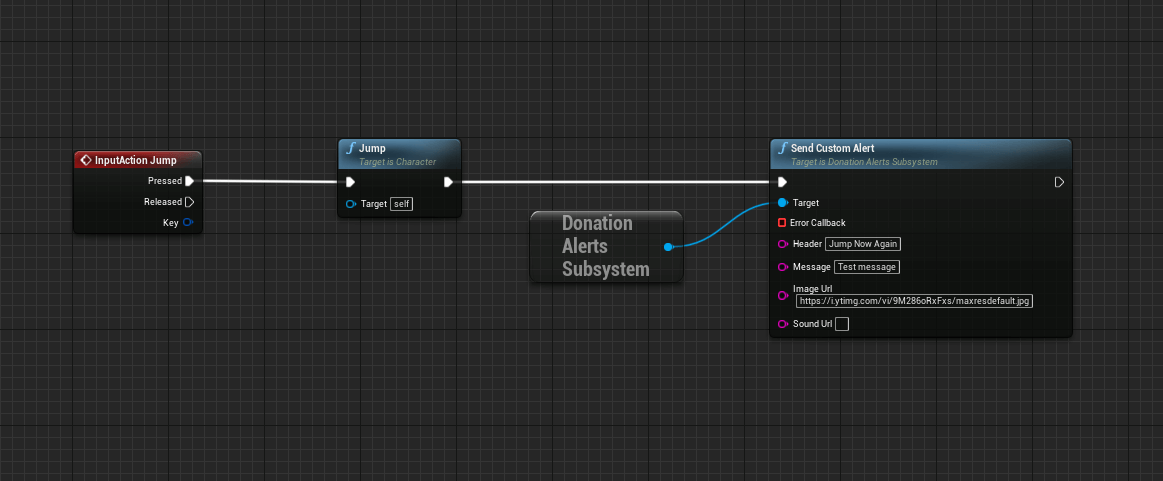
Task: Click Send Custom Alert's output execution pin
Action: coord(1059,182)
